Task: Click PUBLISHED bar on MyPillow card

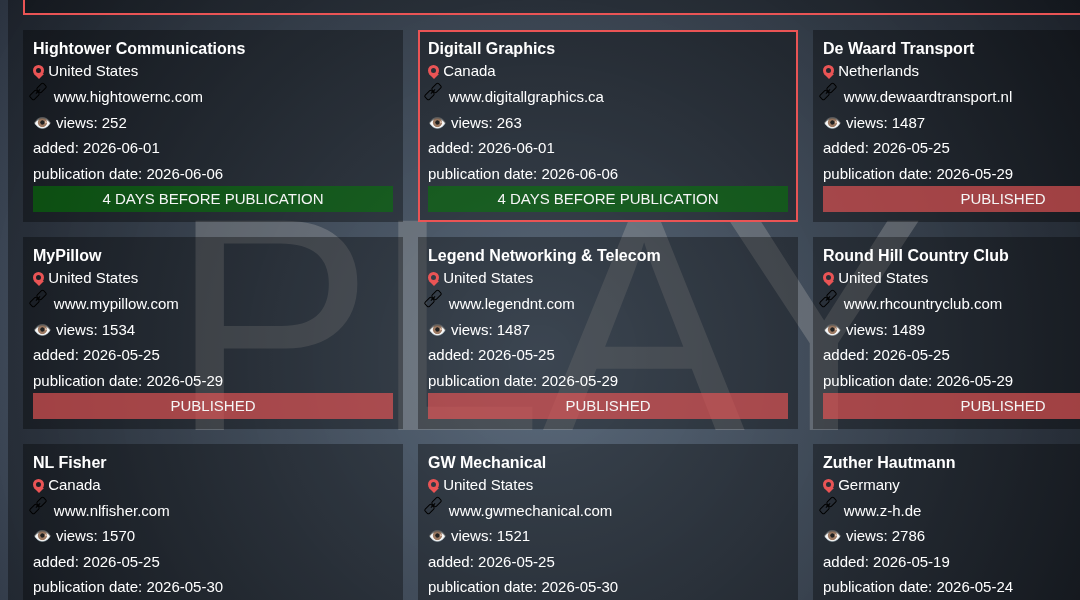Action: click(x=213, y=406)
